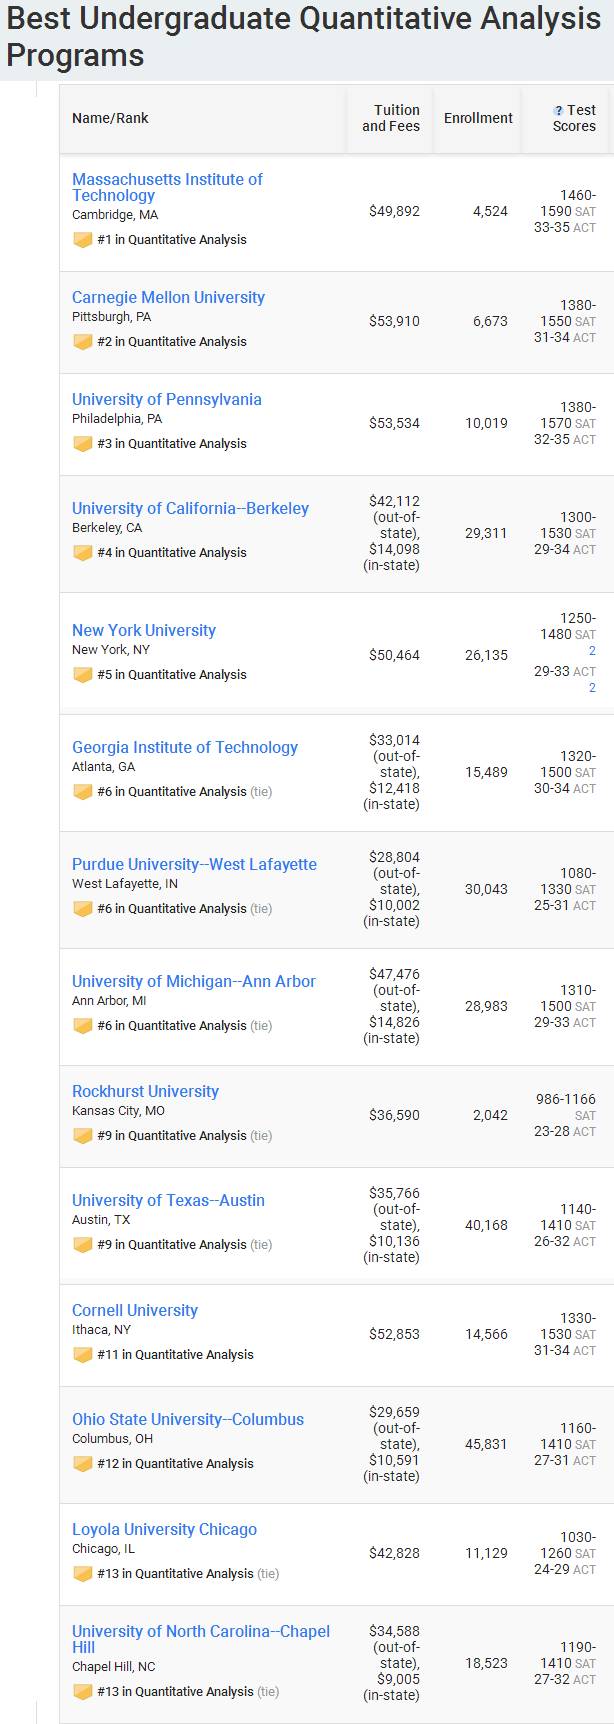Screen dimensions: 614x1724
Task: Click New York University's #5 badge icon
Action: pos(82,675)
